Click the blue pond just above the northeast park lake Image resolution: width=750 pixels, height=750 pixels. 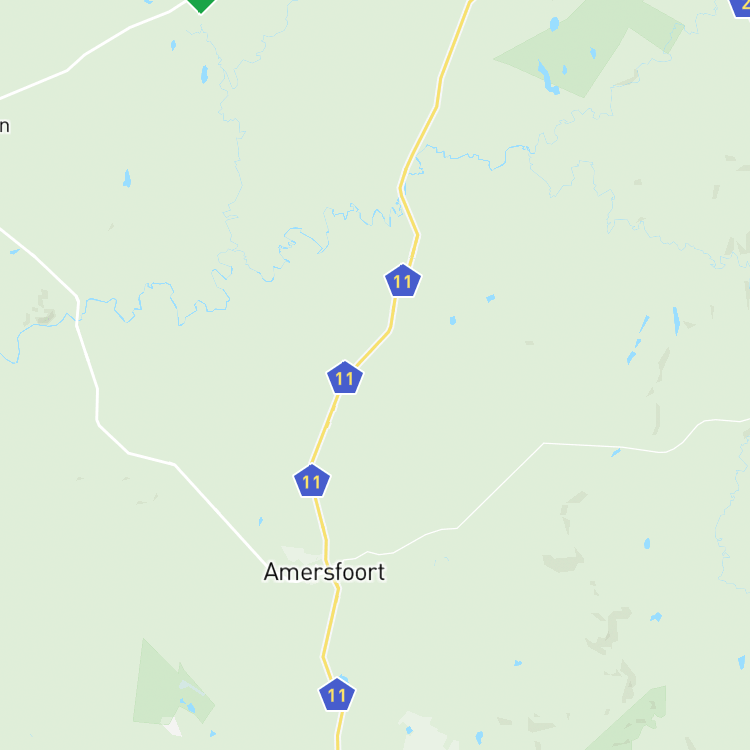pos(554,24)
